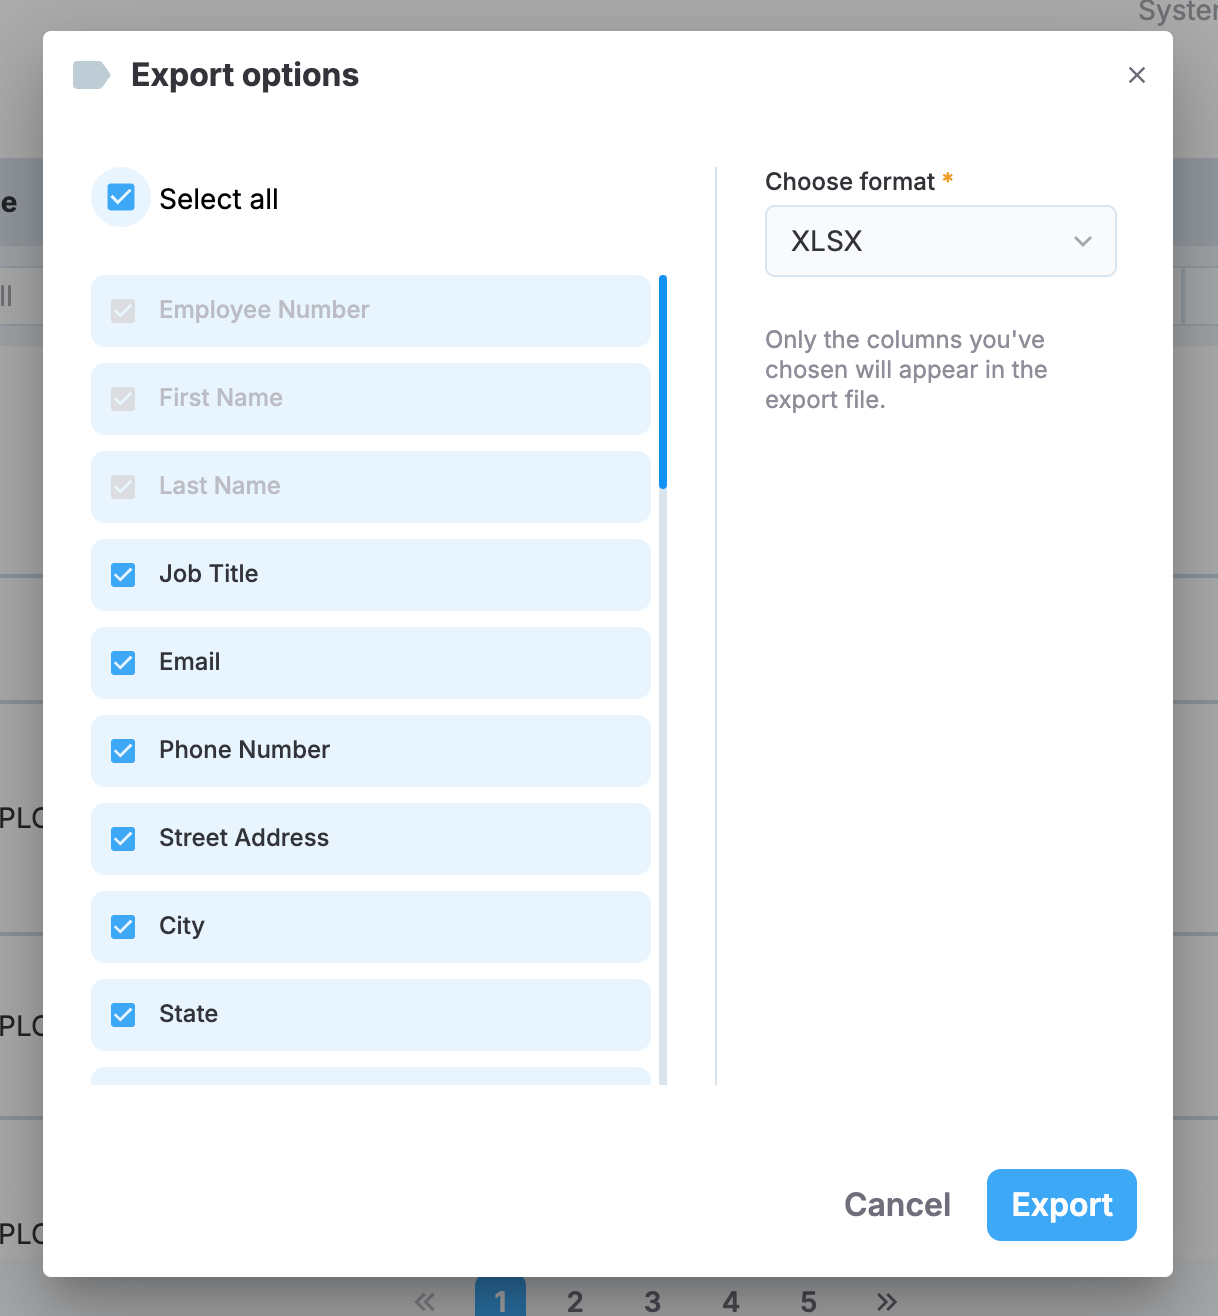Viewport: 1218px width, 1316px height.
Task: Uncheck Street Address column
Action: 123,839
